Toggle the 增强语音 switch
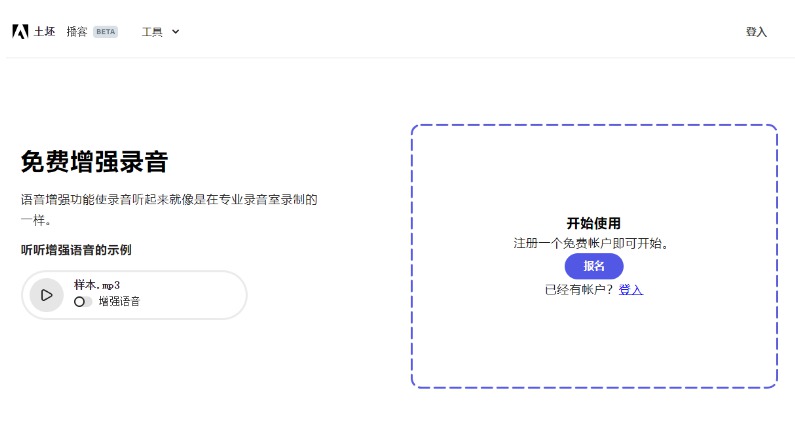Image resolution: width=795 pixels, height=437 pixels. click(x=83, y=301)
